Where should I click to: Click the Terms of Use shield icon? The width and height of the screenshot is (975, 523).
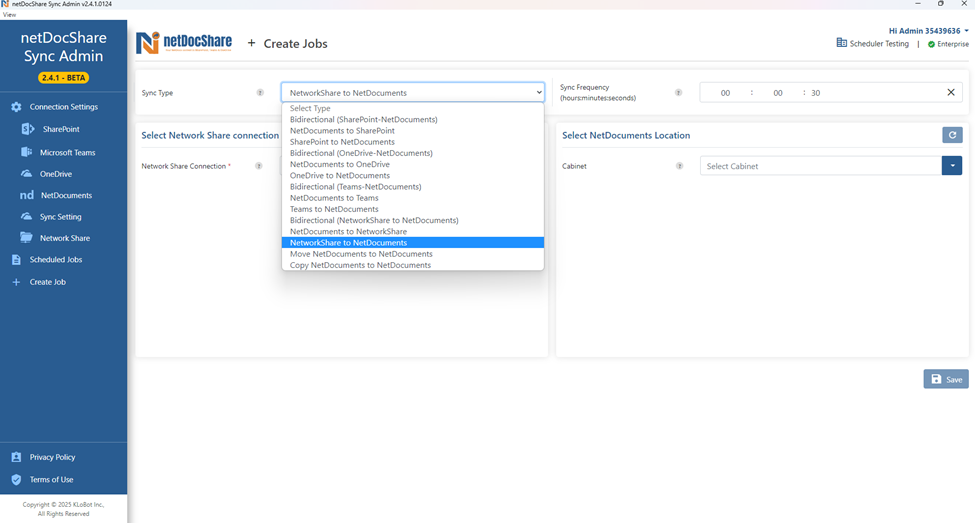point(16,479)
